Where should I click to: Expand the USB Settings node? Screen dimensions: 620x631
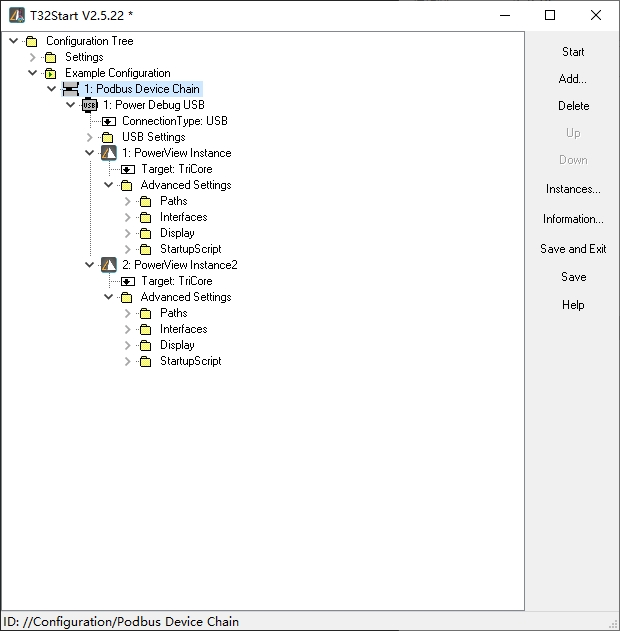pyautogui.click(x=90, y=137)
